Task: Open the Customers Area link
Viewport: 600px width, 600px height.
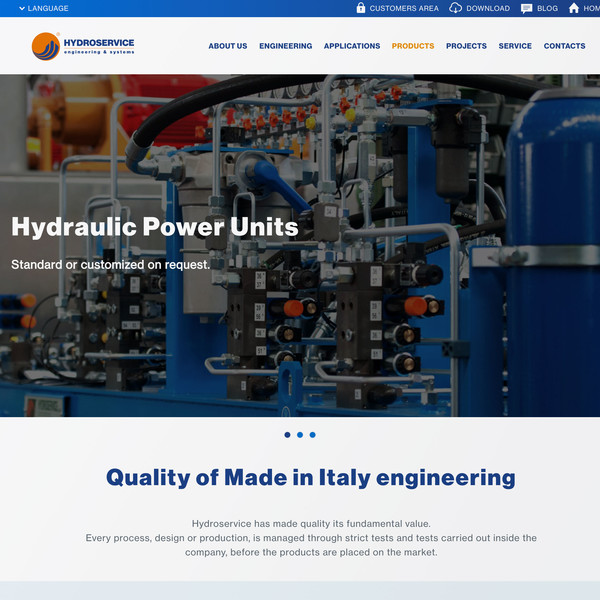Action: [x=404, y=8]
